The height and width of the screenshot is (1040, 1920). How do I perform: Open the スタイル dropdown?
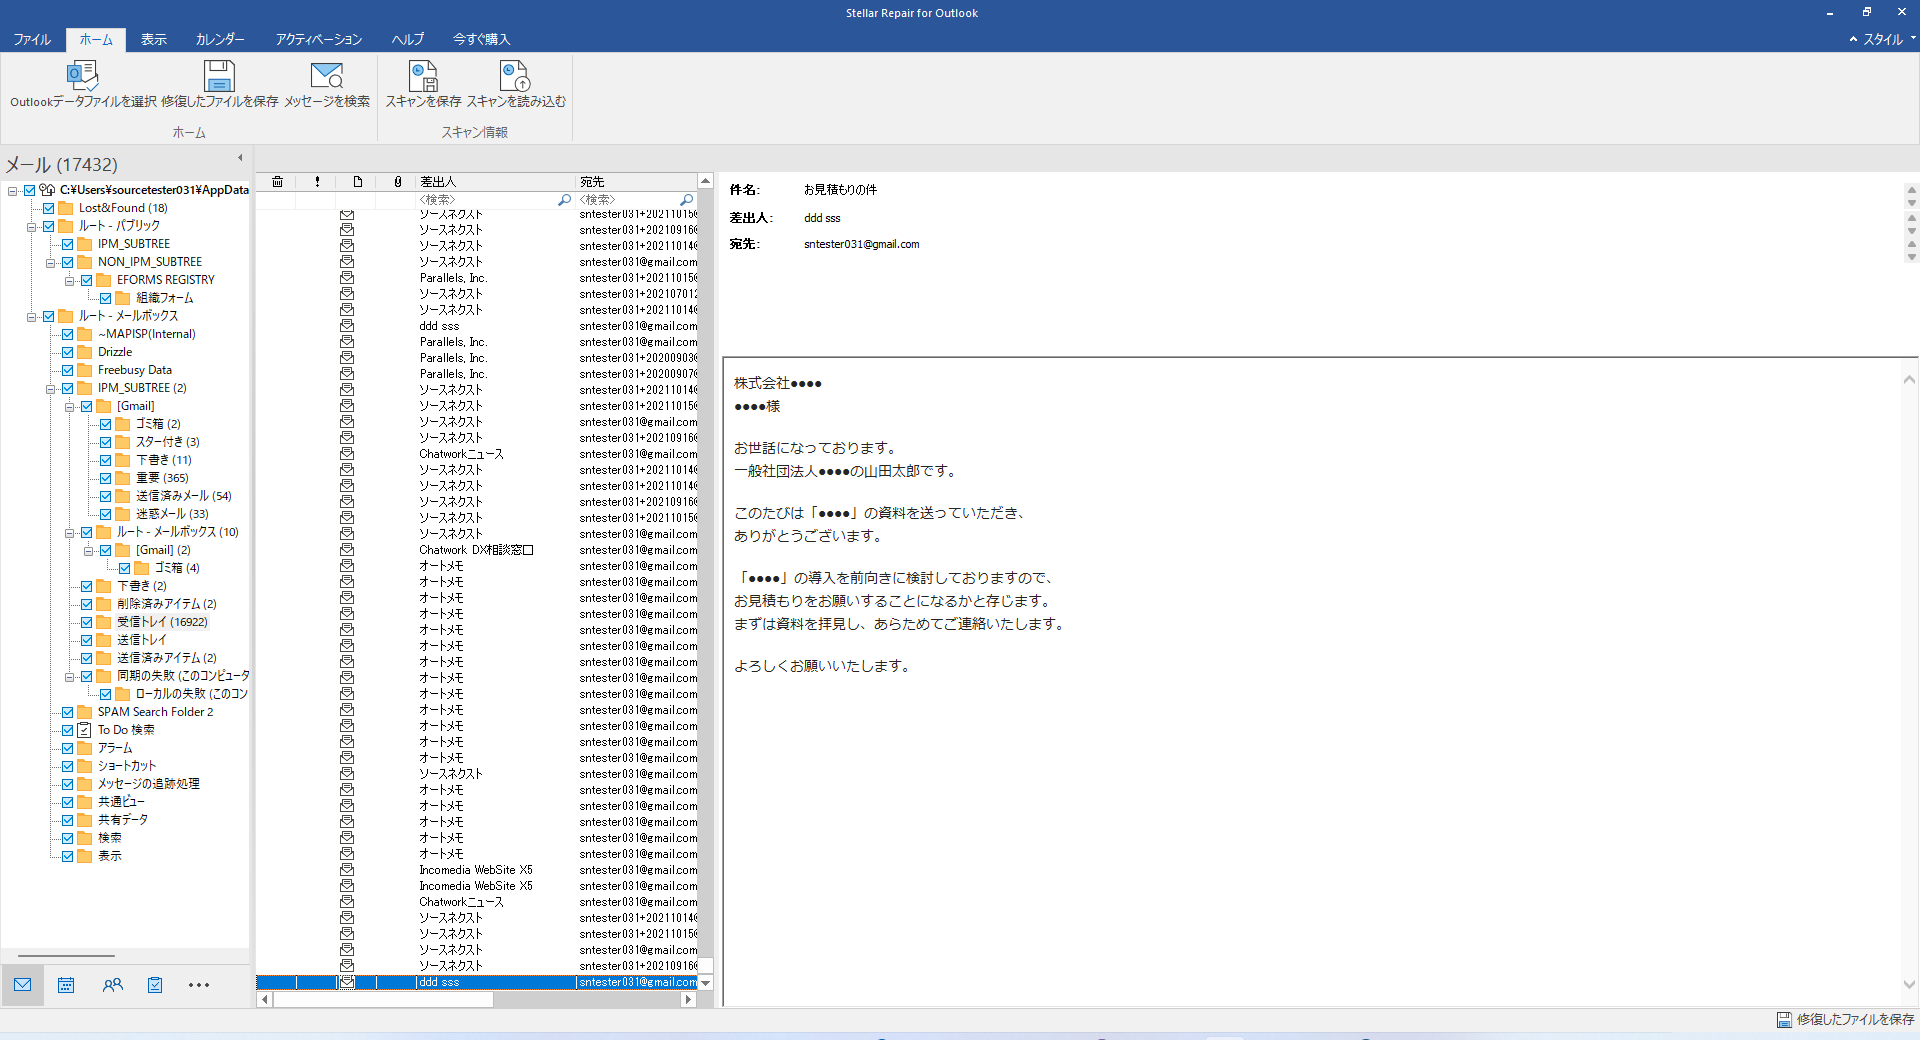click(x=1883, y=39)
